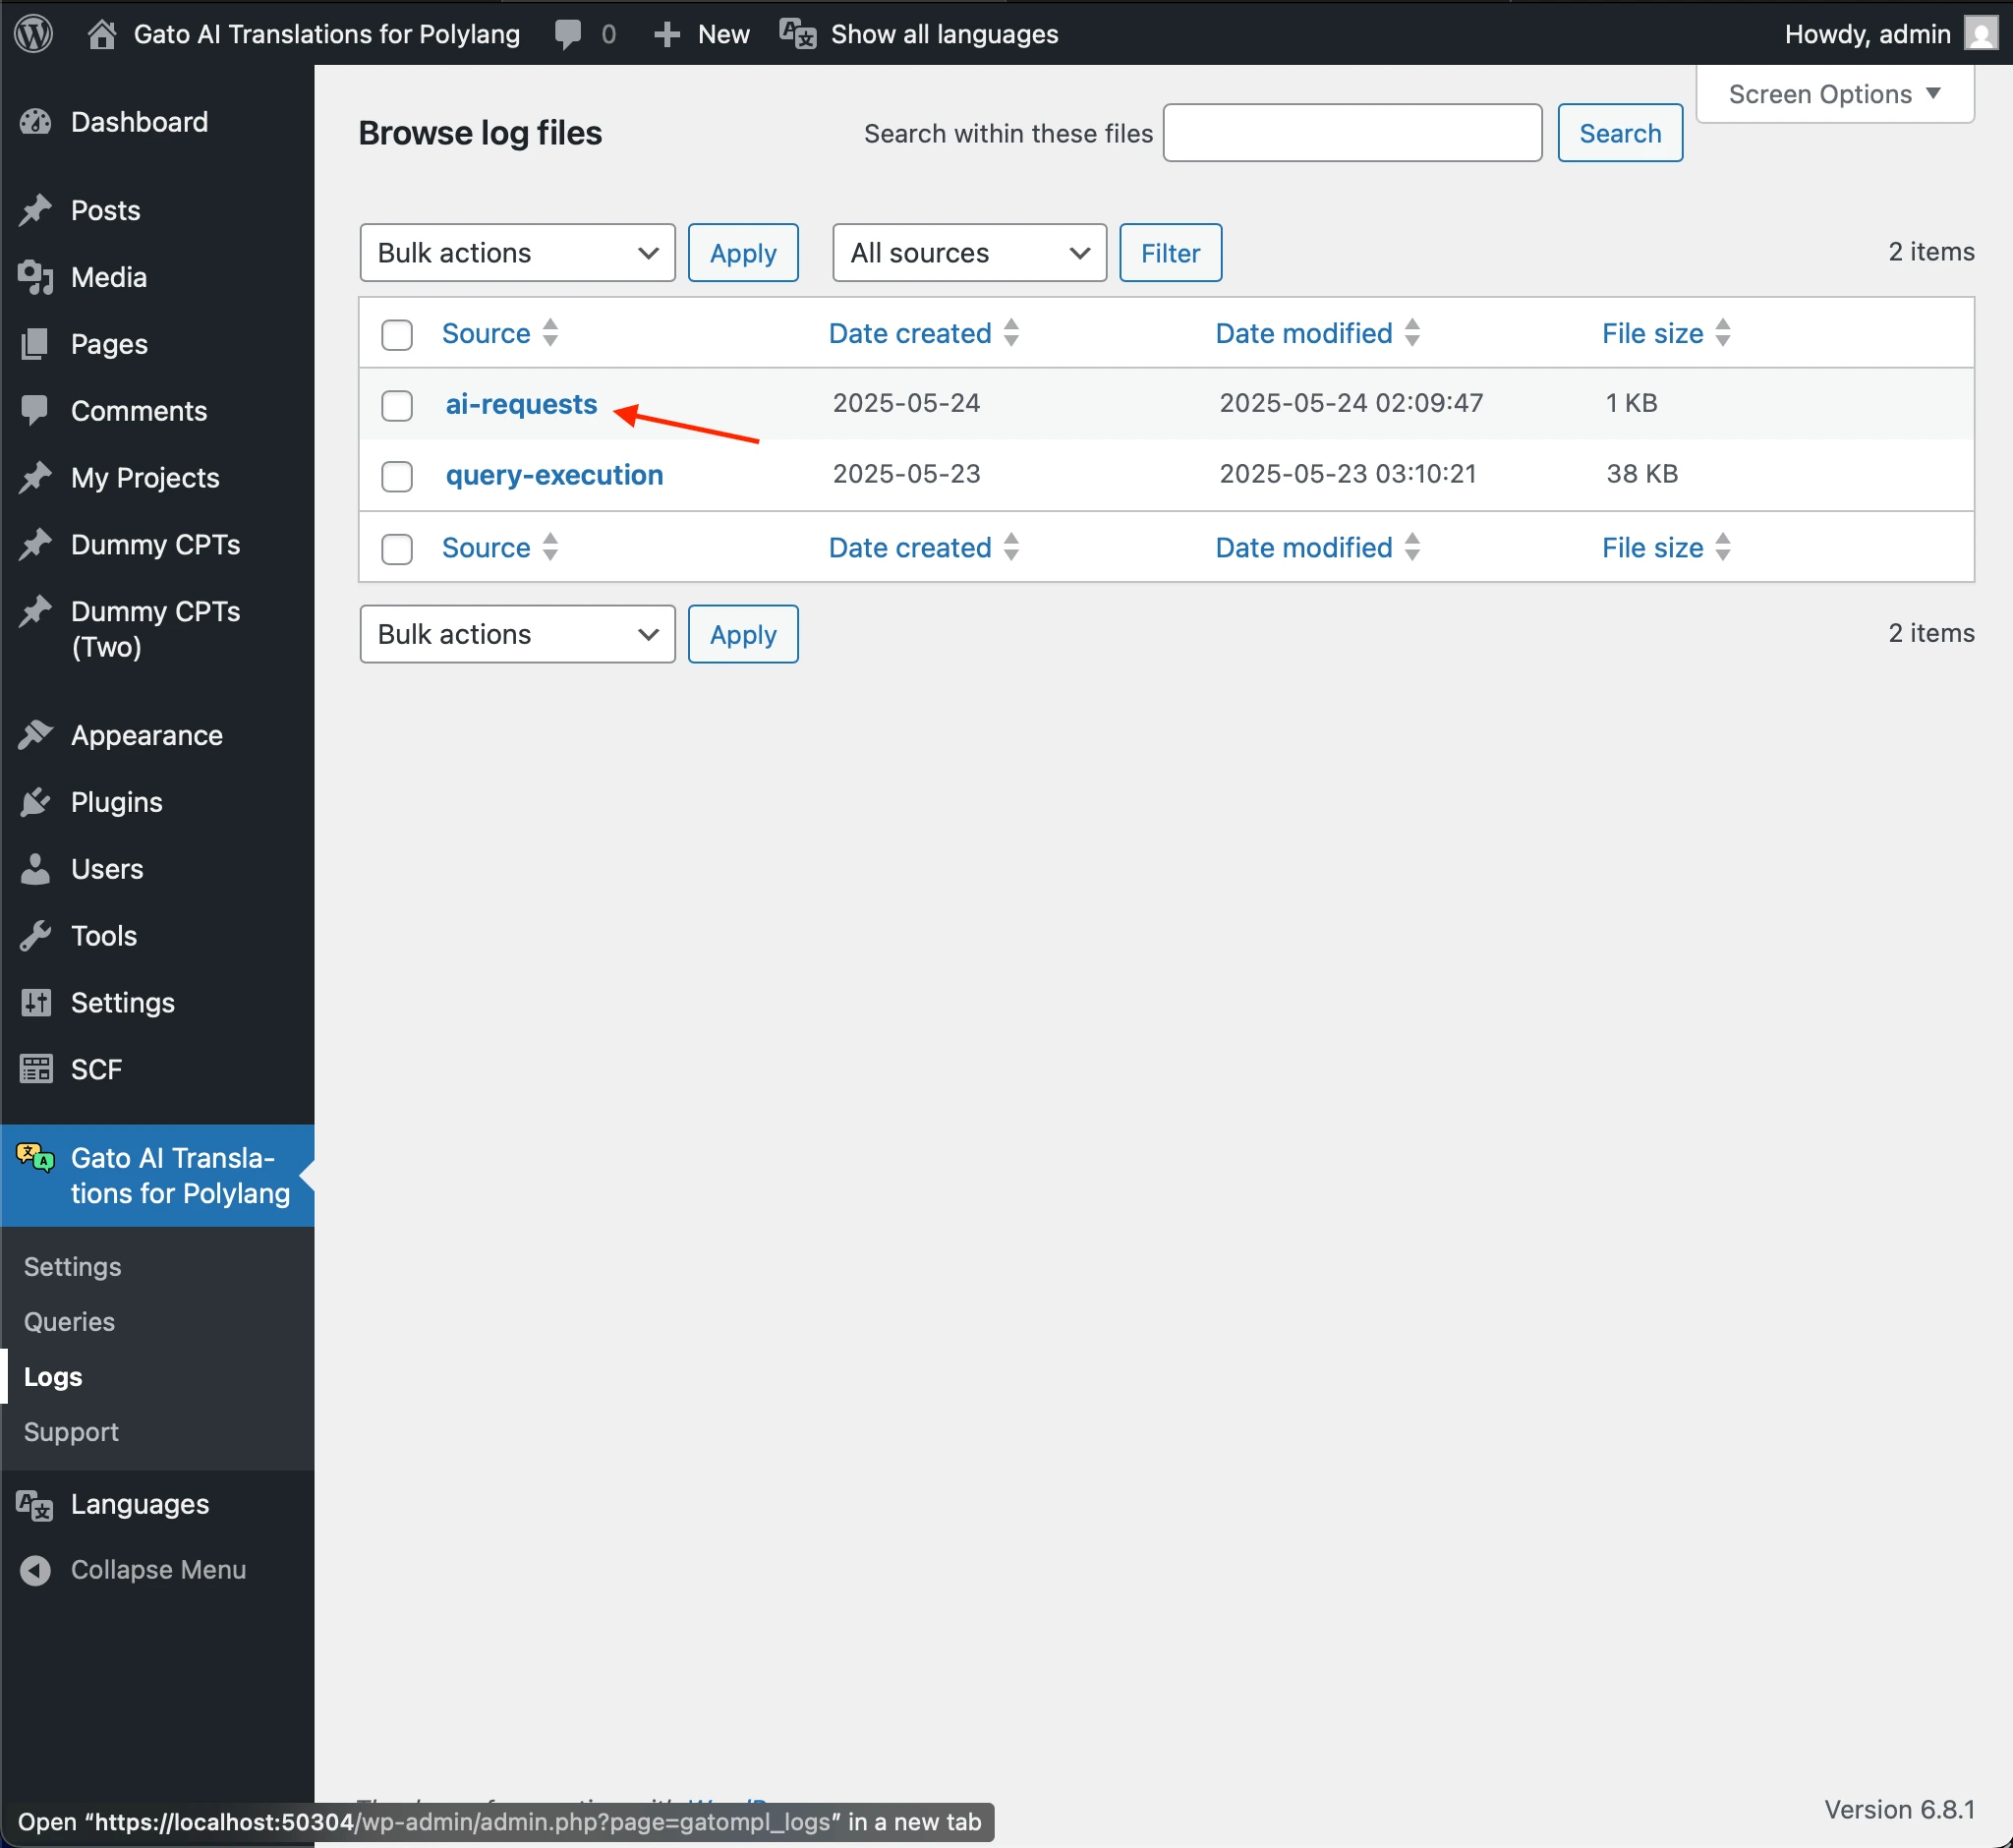Screen dimensions: 2013x1848
Task: Focus the Search within these files field
Action: tap(1352, 133)
